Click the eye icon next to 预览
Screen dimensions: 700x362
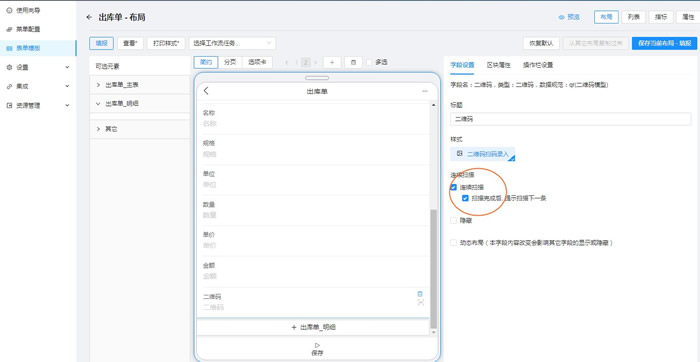562,17
